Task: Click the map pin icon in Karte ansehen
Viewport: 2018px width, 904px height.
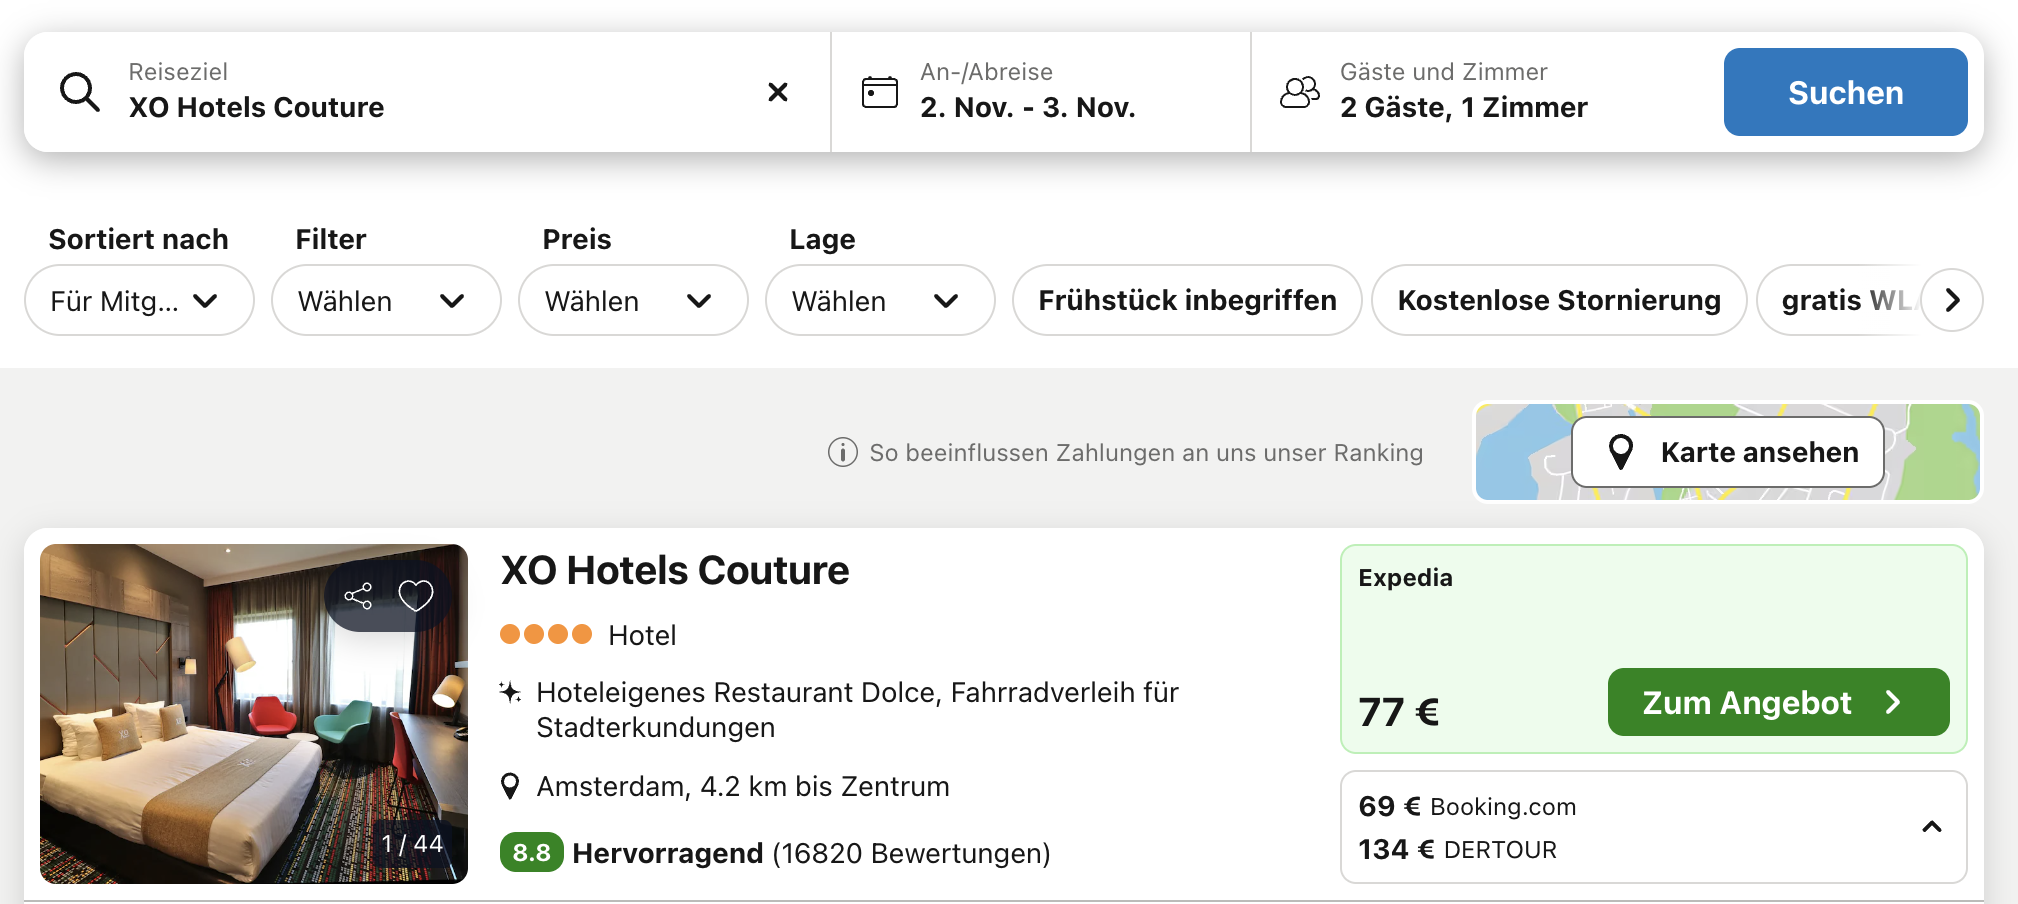Action: click(1621, 452)
